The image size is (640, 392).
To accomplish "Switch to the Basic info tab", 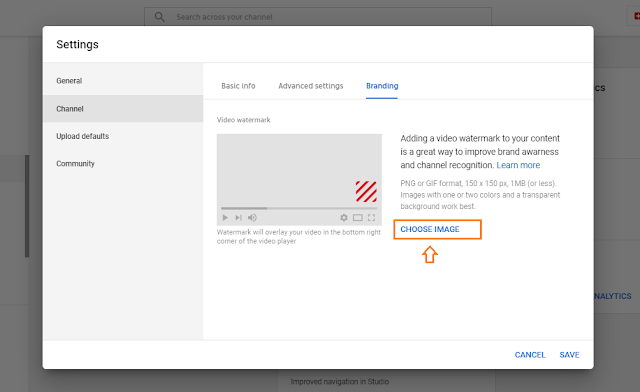I will coord(238,86).
